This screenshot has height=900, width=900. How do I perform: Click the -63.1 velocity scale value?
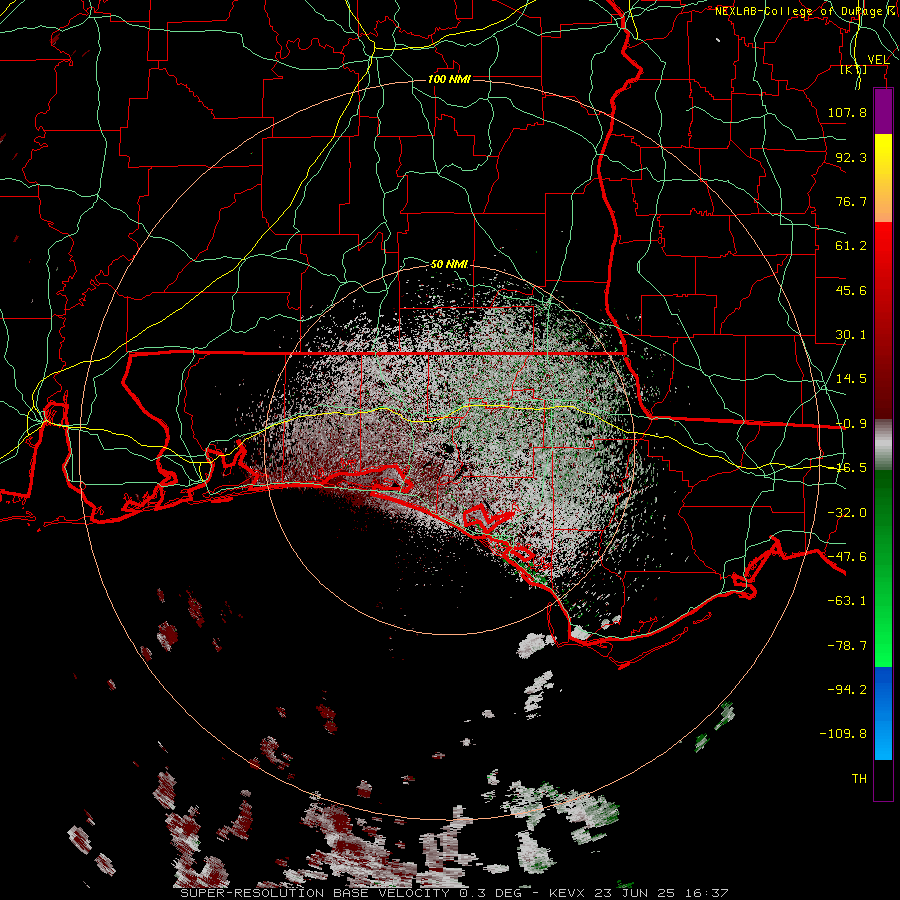tap(847, 601)
